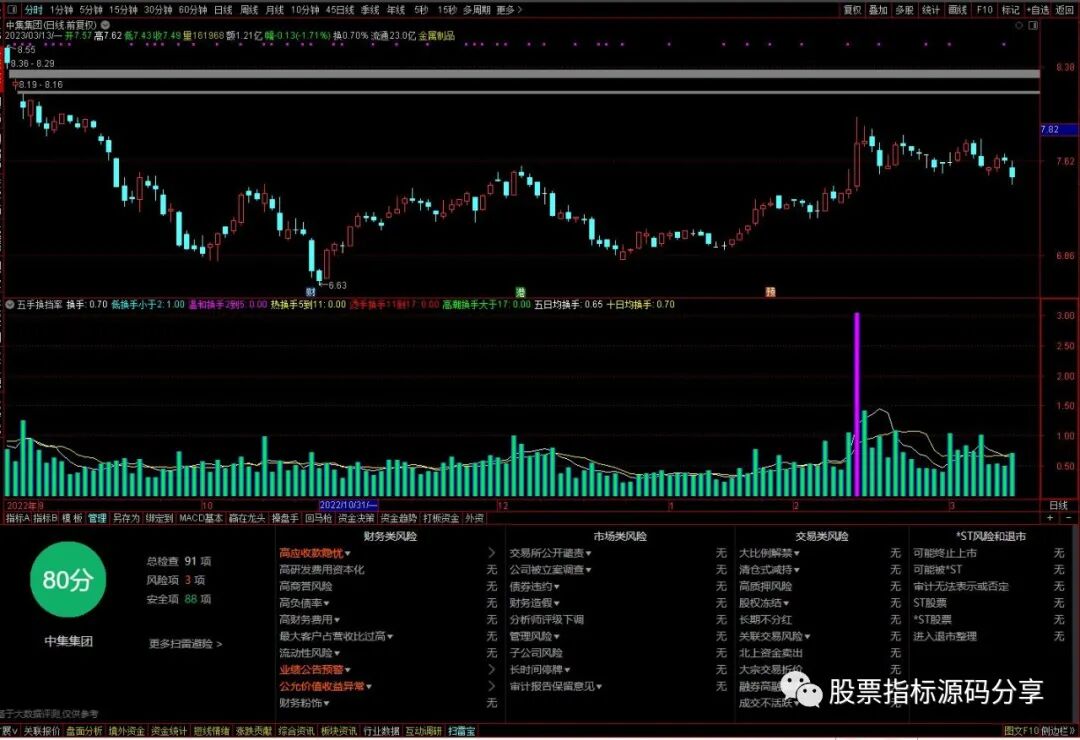The image size is (1080, 740).
Task: Click the diamond icon at the chart's upper right
Action: coord(1019,25)
